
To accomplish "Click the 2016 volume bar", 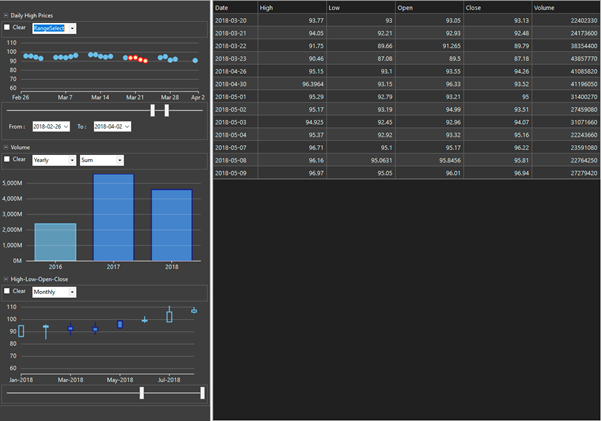I will 55,241.
